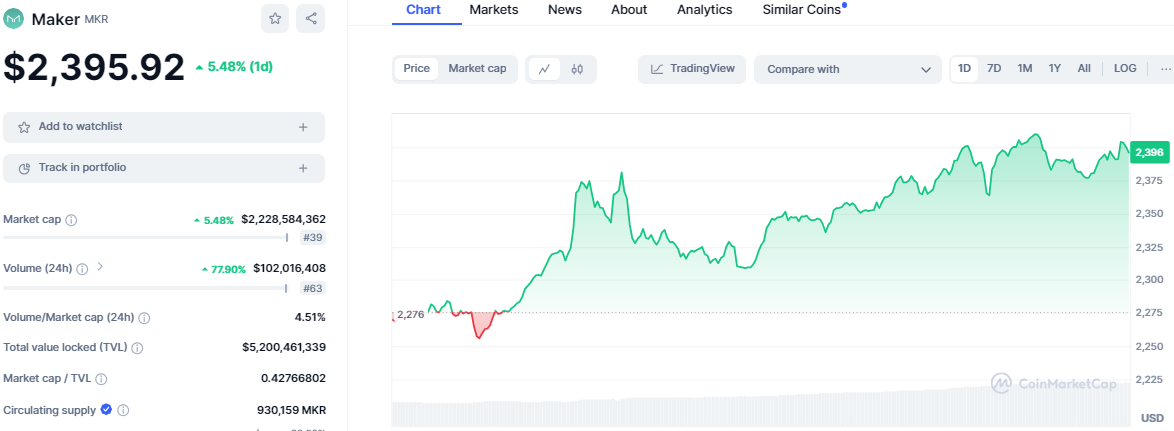Click the plus icon on Add to watchlist
The image size is (1174, 431).
point(303,127)
